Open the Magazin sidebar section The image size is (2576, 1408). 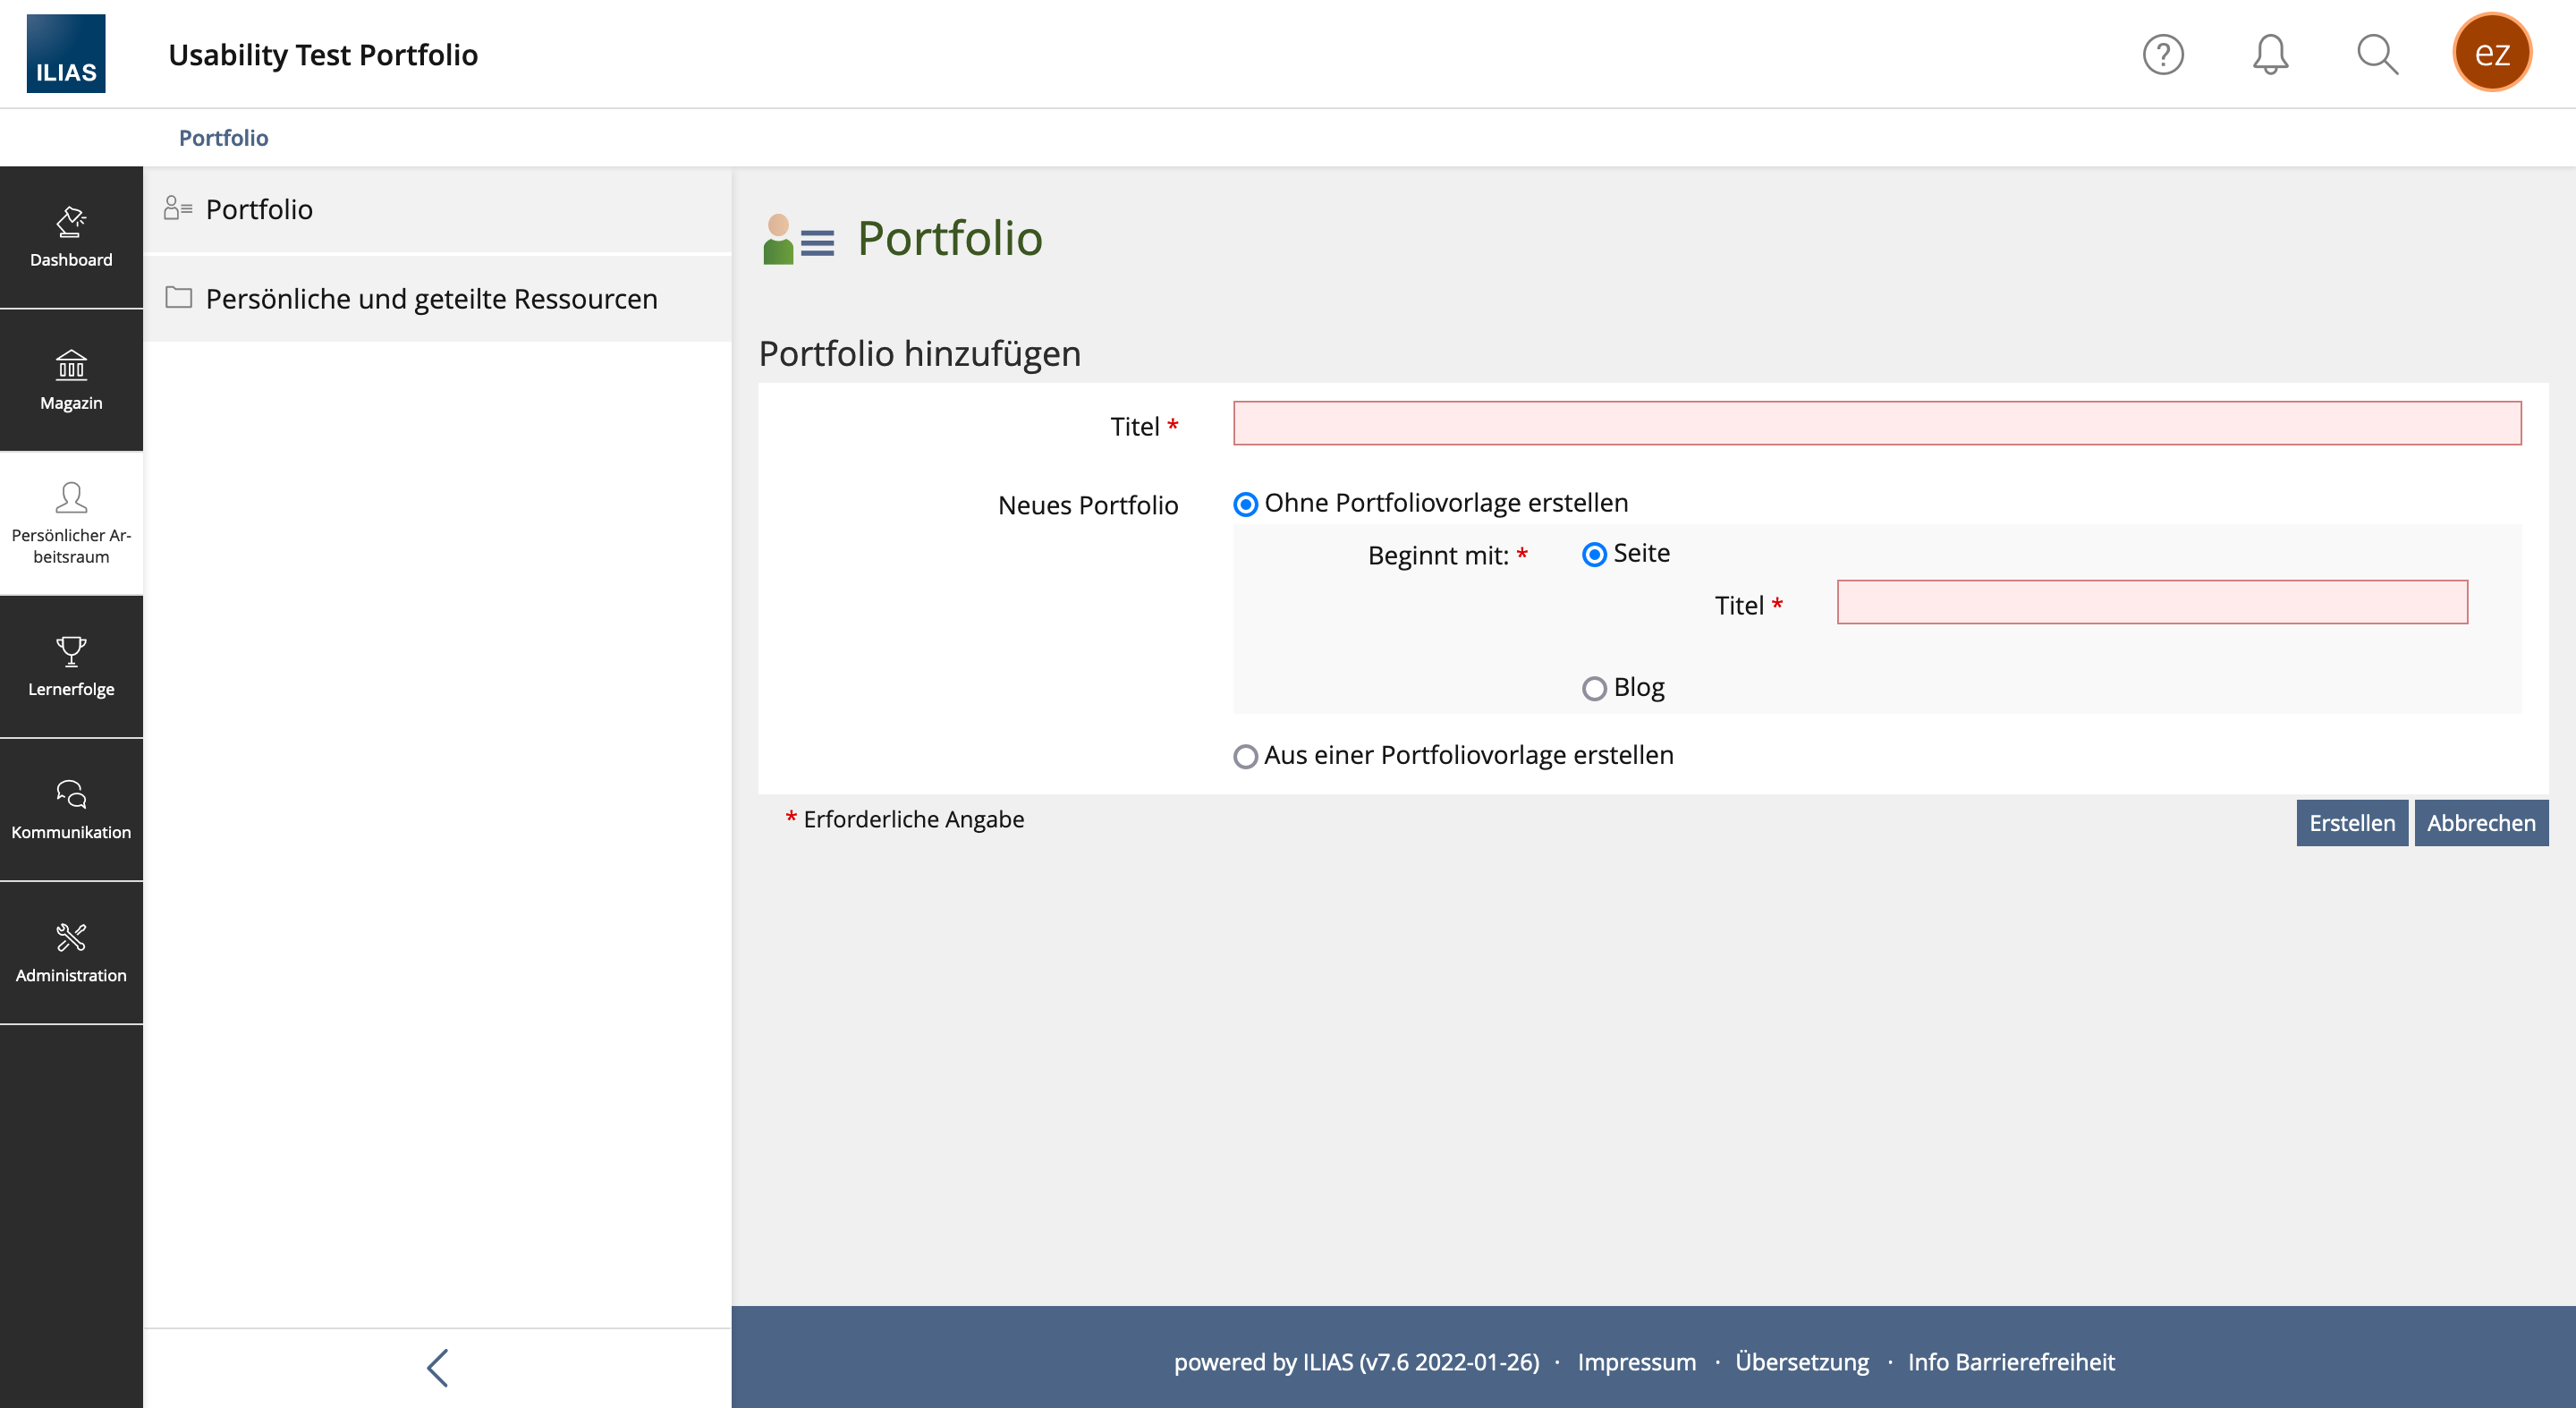pyautogui.click(x=71, y=380)
